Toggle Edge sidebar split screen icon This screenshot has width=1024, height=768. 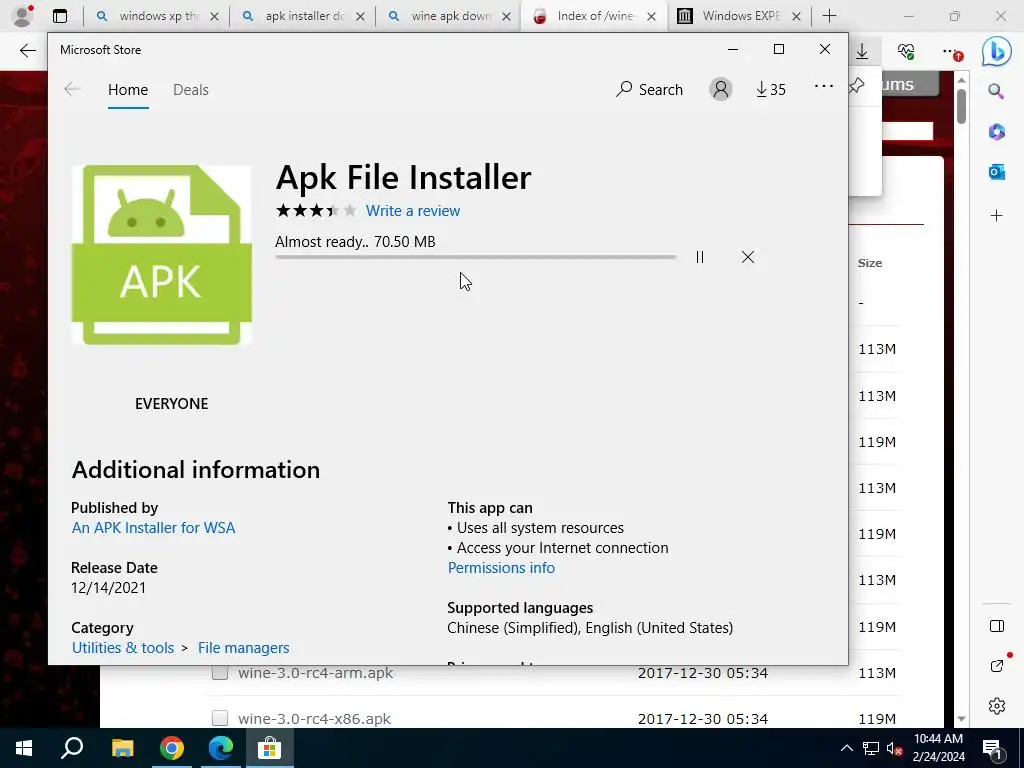(x=997, y=626)
